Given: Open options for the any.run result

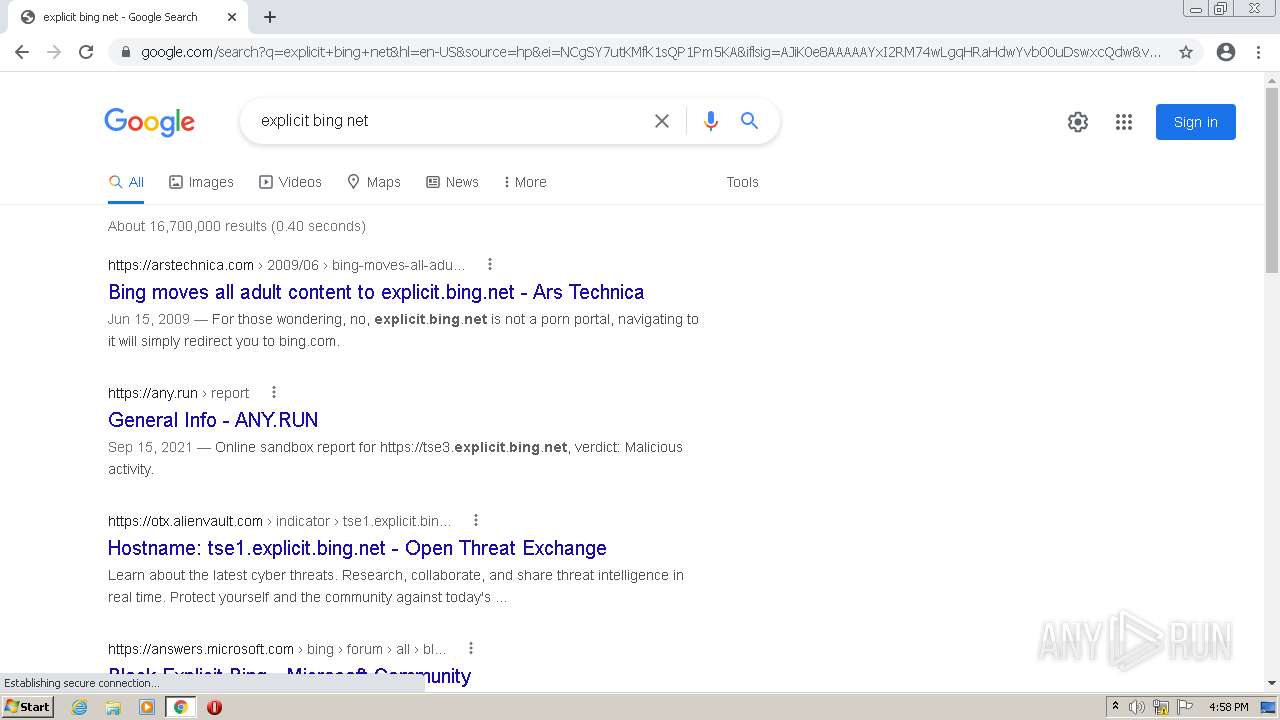Looking at the screenshot, I should pyautogui.click(x=274, y=393).
